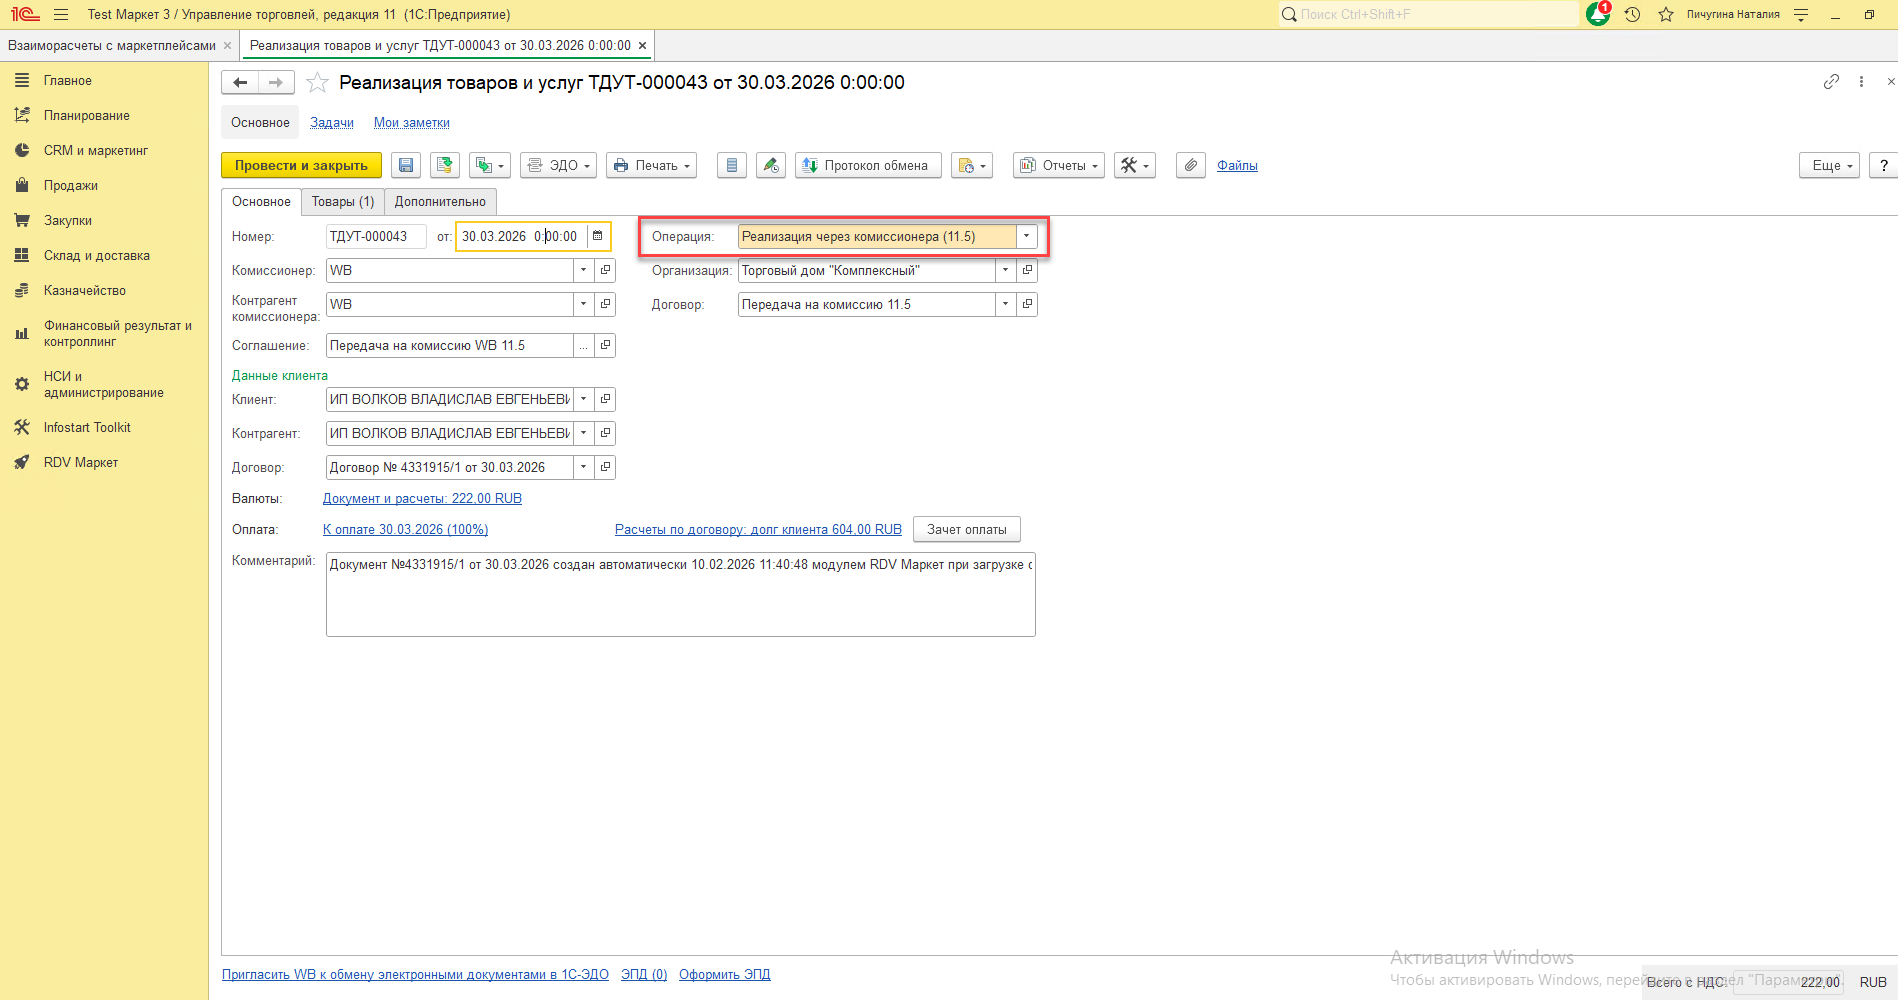Go back with the left arrow
Image resolution: width=1898 pixels, height=1000 pixels.
(x=240, y=83)
